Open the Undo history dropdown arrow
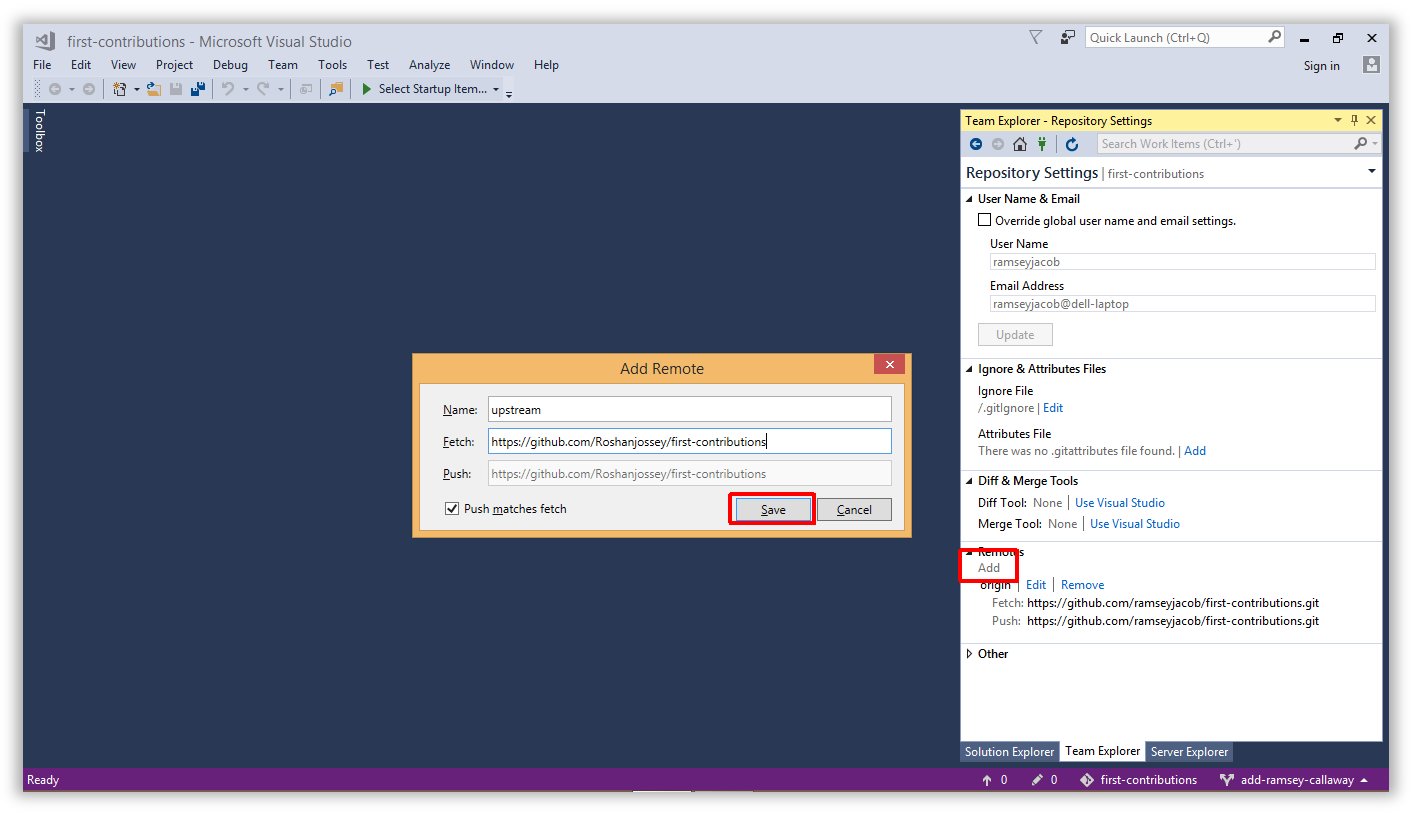Screen dimensions: 1413x813 245,89
